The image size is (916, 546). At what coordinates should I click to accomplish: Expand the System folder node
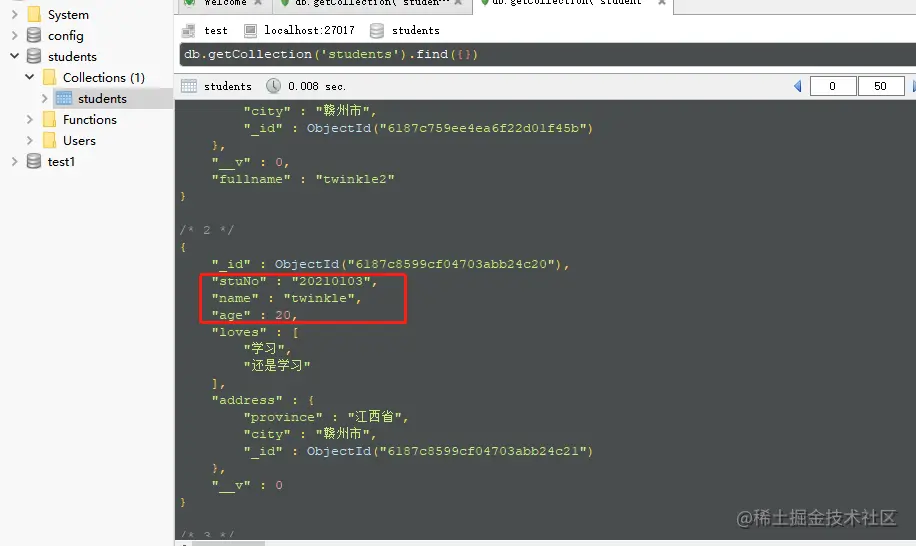15,14
